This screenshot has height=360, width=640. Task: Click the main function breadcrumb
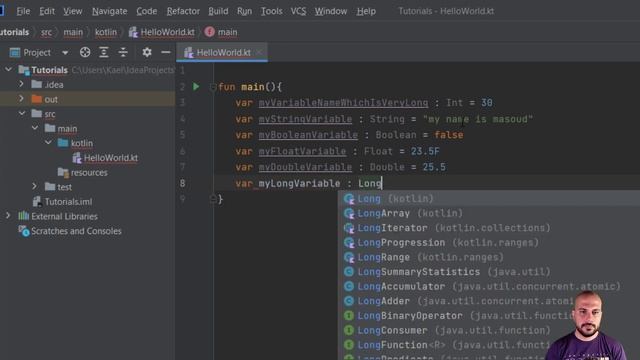point(221,32)
